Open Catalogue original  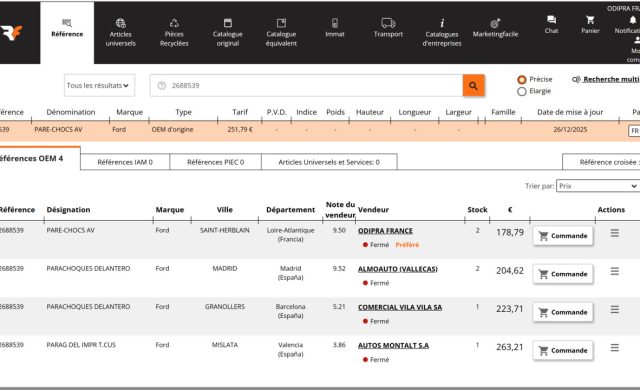click(x=228, y=33)
